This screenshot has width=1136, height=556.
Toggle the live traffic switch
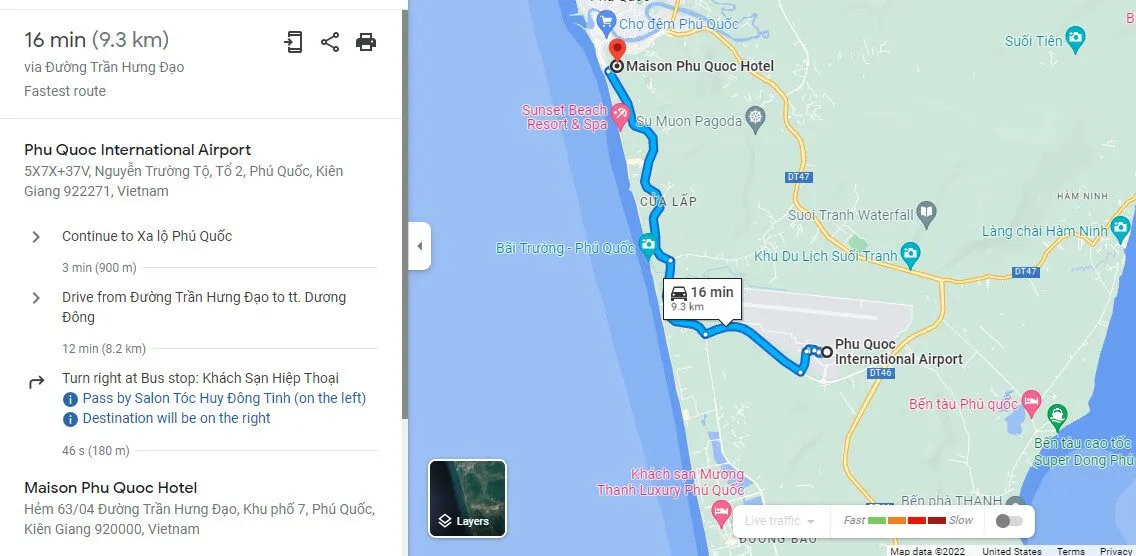pos(1009,520)
